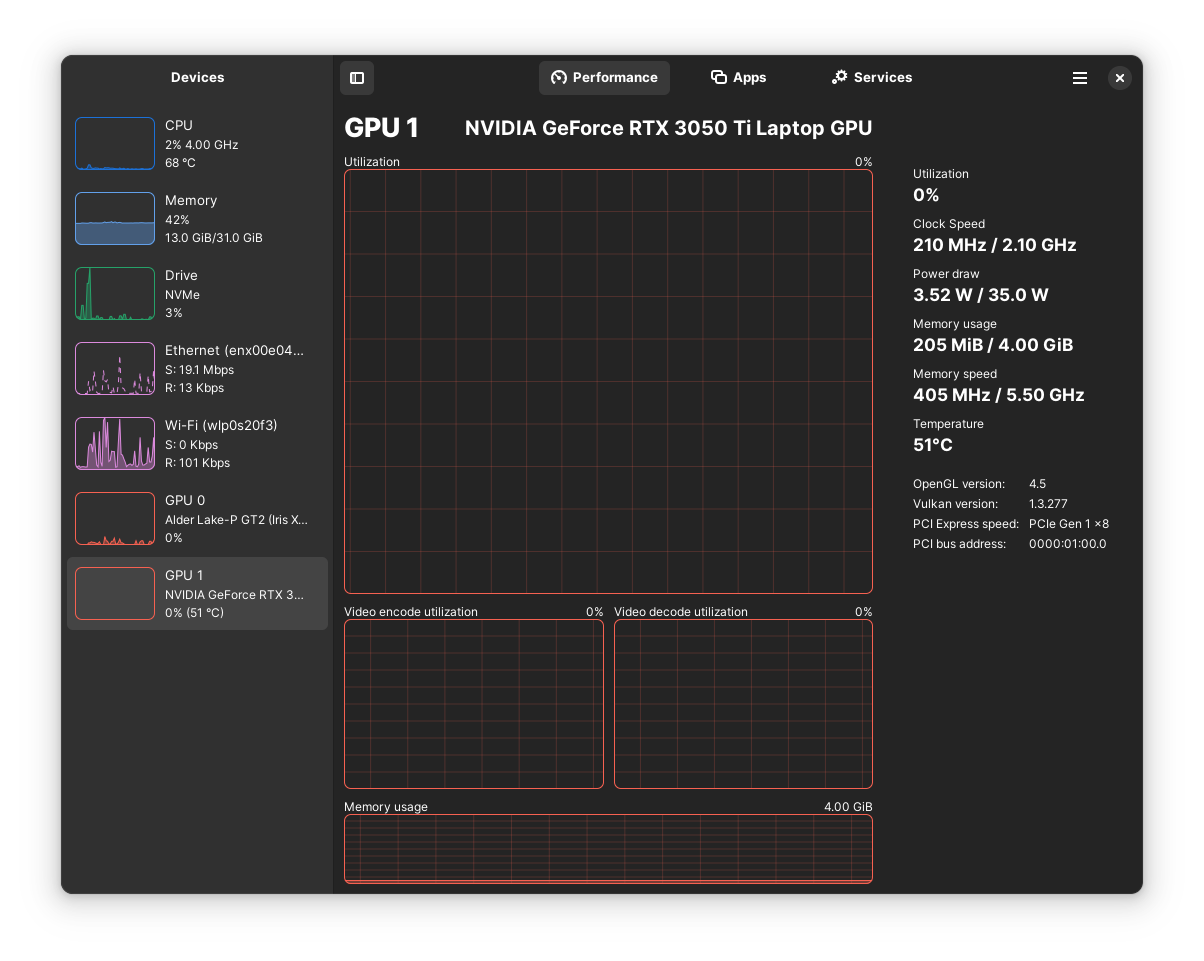Select the CPU device graph thumbnail
The image size is (1204, 961).
click(115, 144)
